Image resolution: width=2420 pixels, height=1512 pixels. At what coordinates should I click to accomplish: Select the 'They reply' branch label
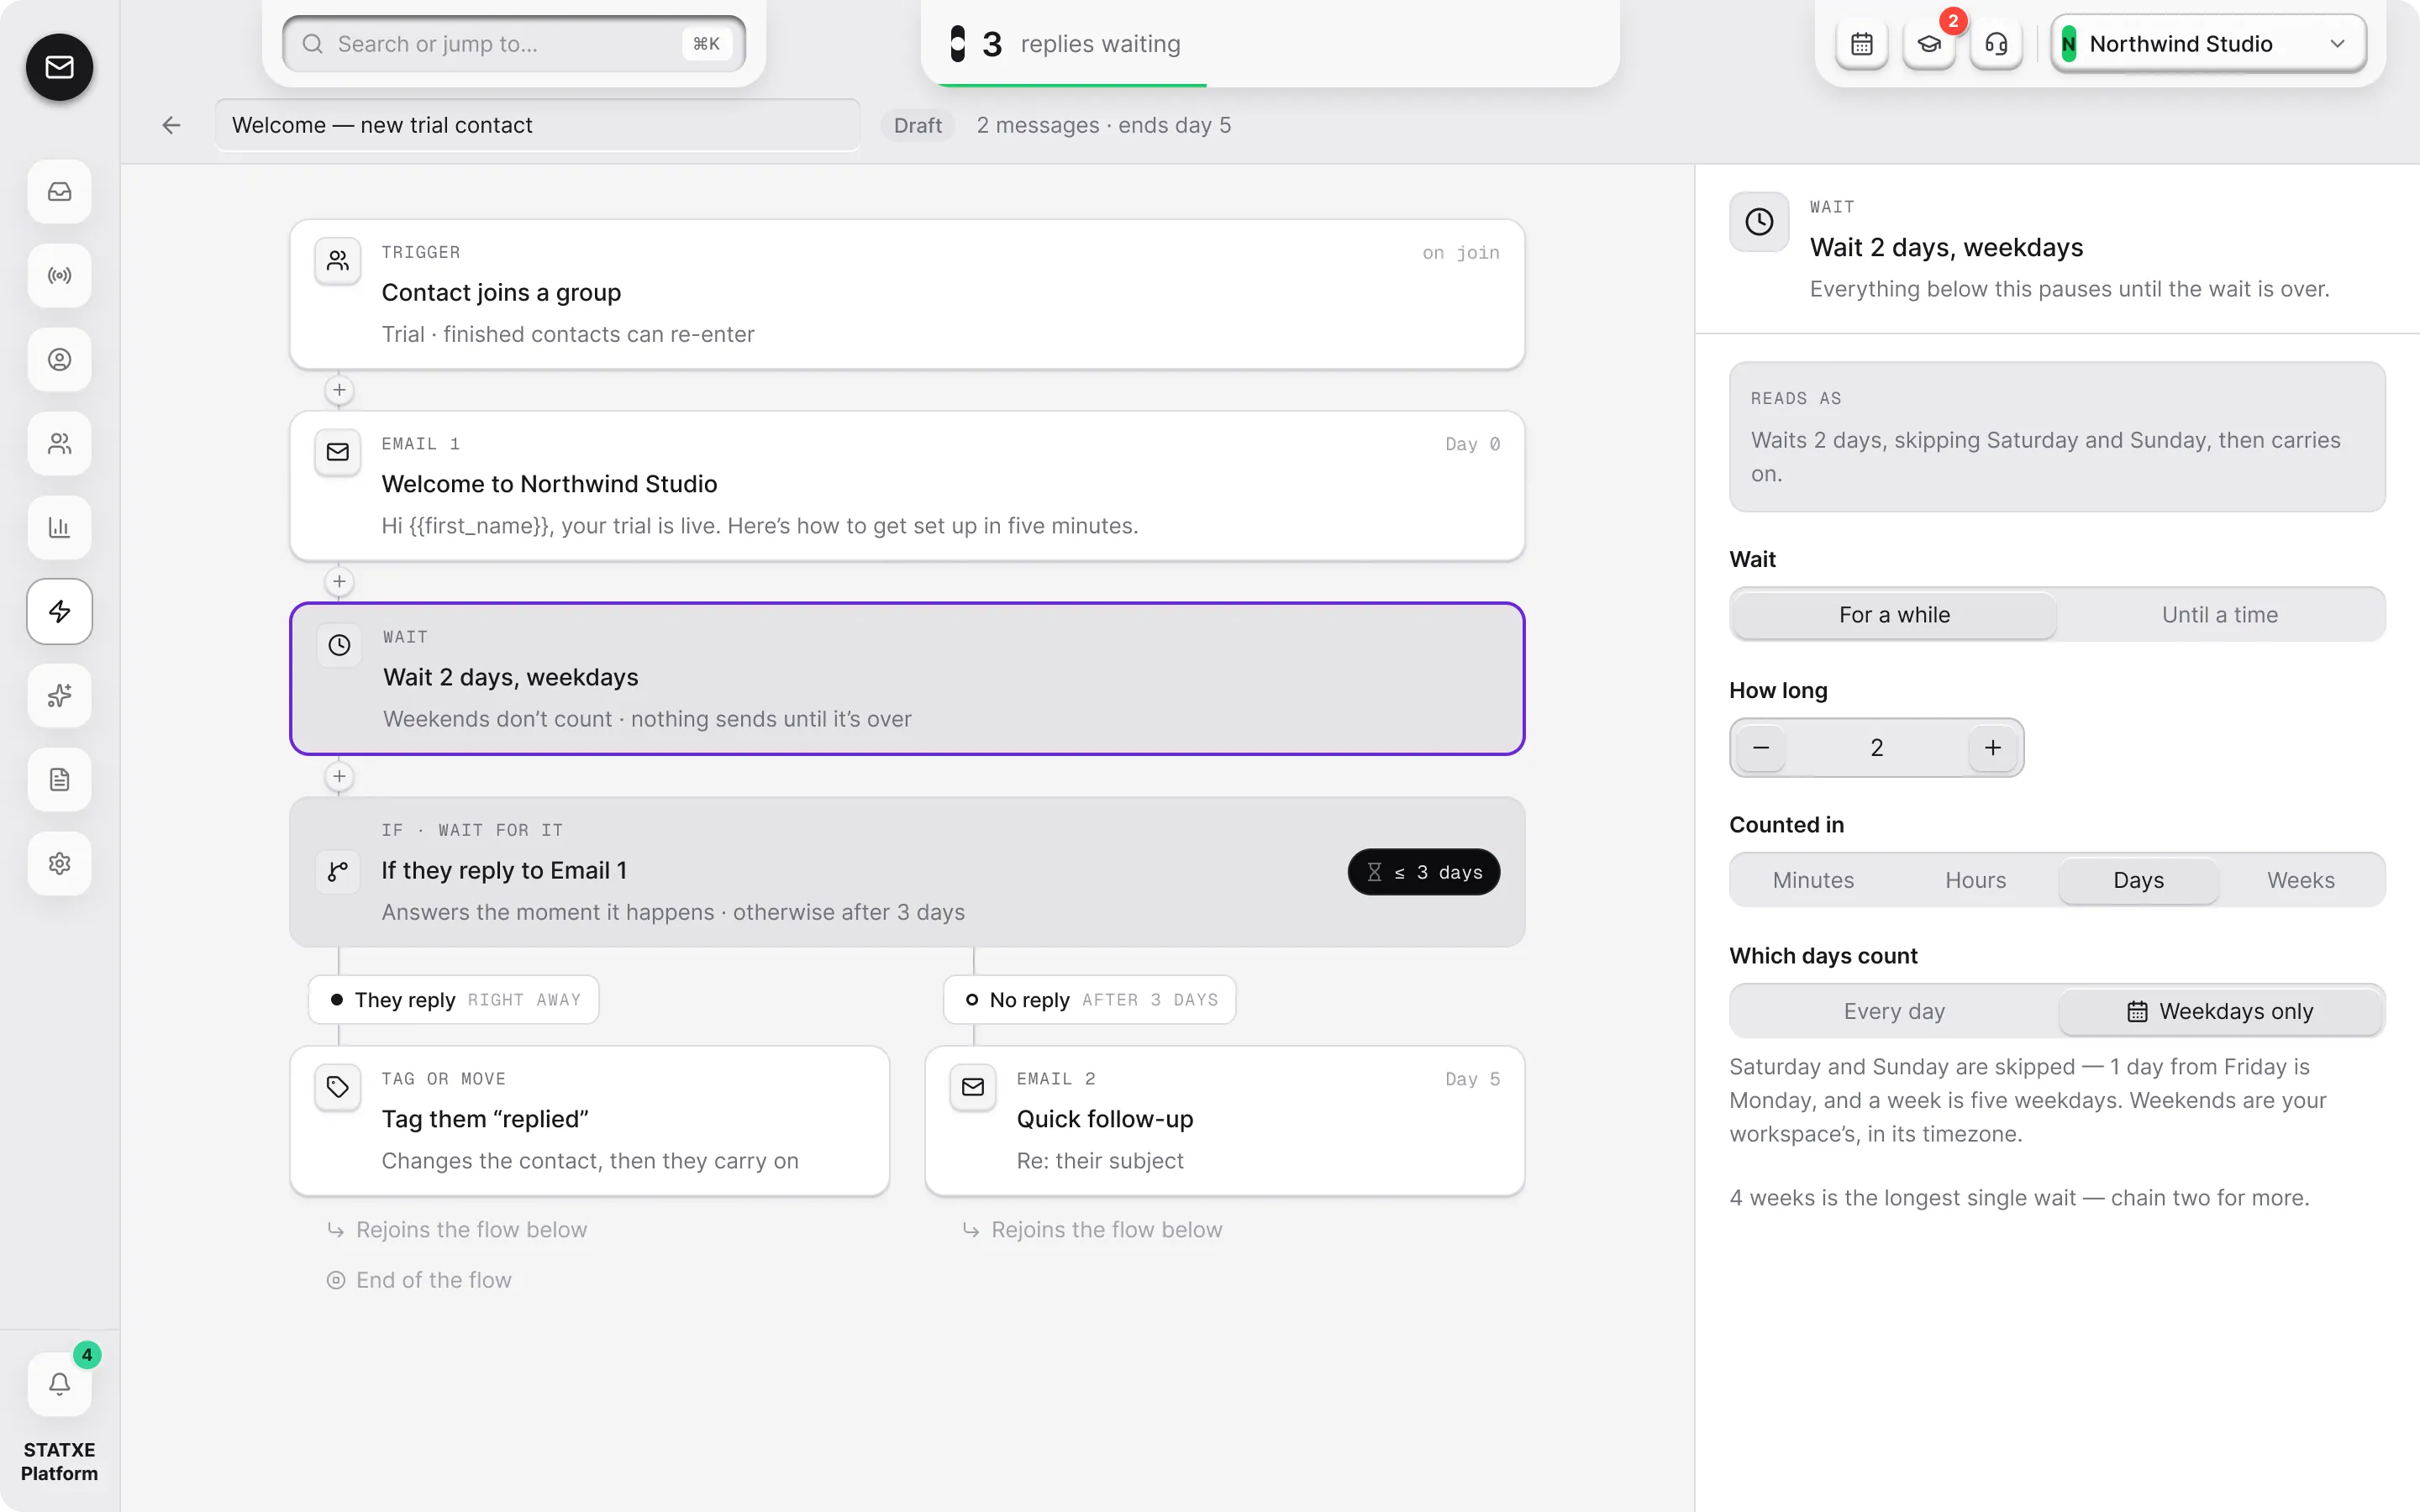[453, 999]
